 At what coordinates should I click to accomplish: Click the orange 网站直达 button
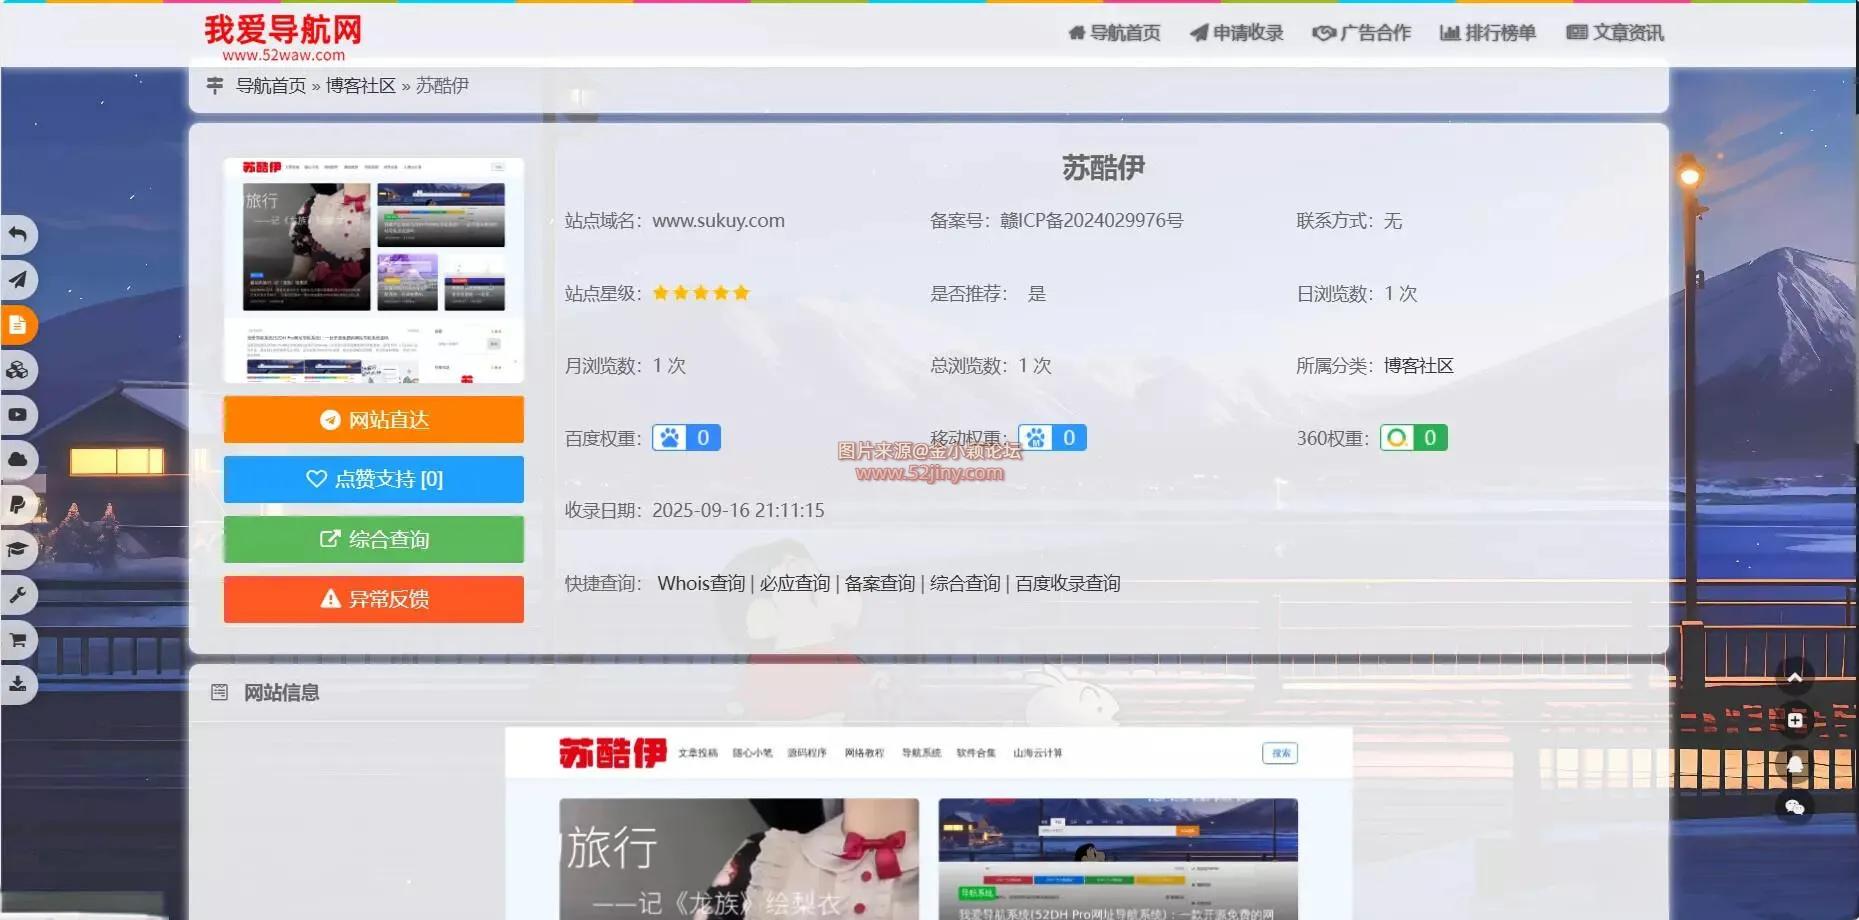(x=373, y=419)
